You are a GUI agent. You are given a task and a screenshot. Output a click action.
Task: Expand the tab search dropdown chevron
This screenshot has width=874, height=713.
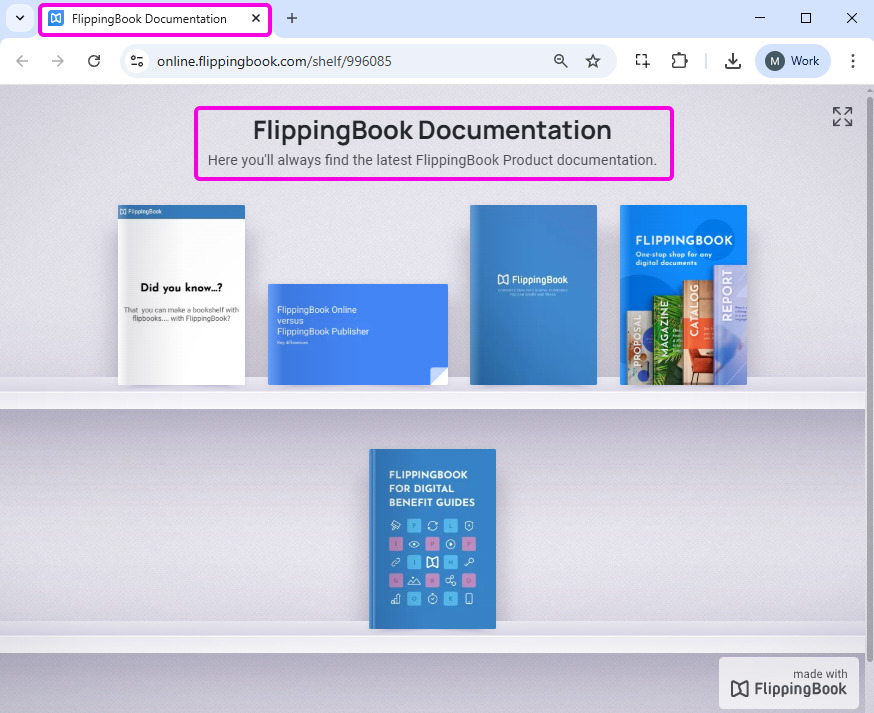pos(20,18)
